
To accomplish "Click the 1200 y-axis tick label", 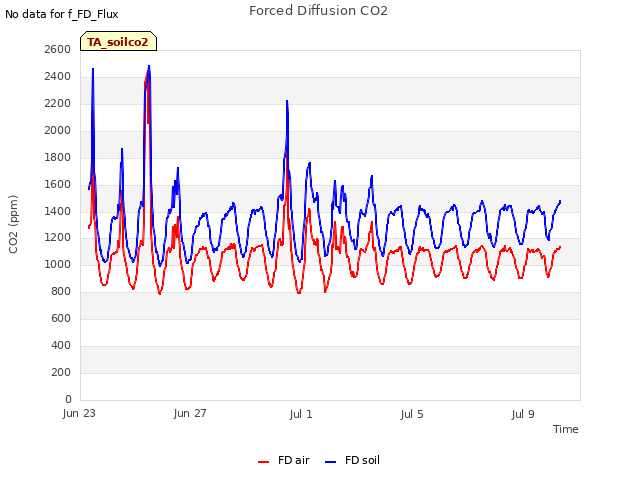I will (x=58, y=238).
